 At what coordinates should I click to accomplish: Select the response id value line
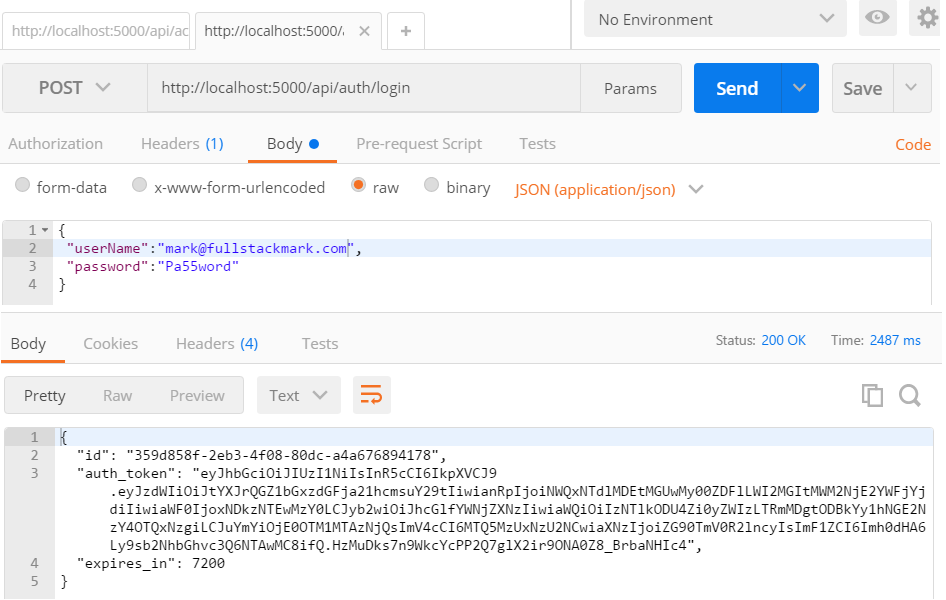(x=261, y=455)
